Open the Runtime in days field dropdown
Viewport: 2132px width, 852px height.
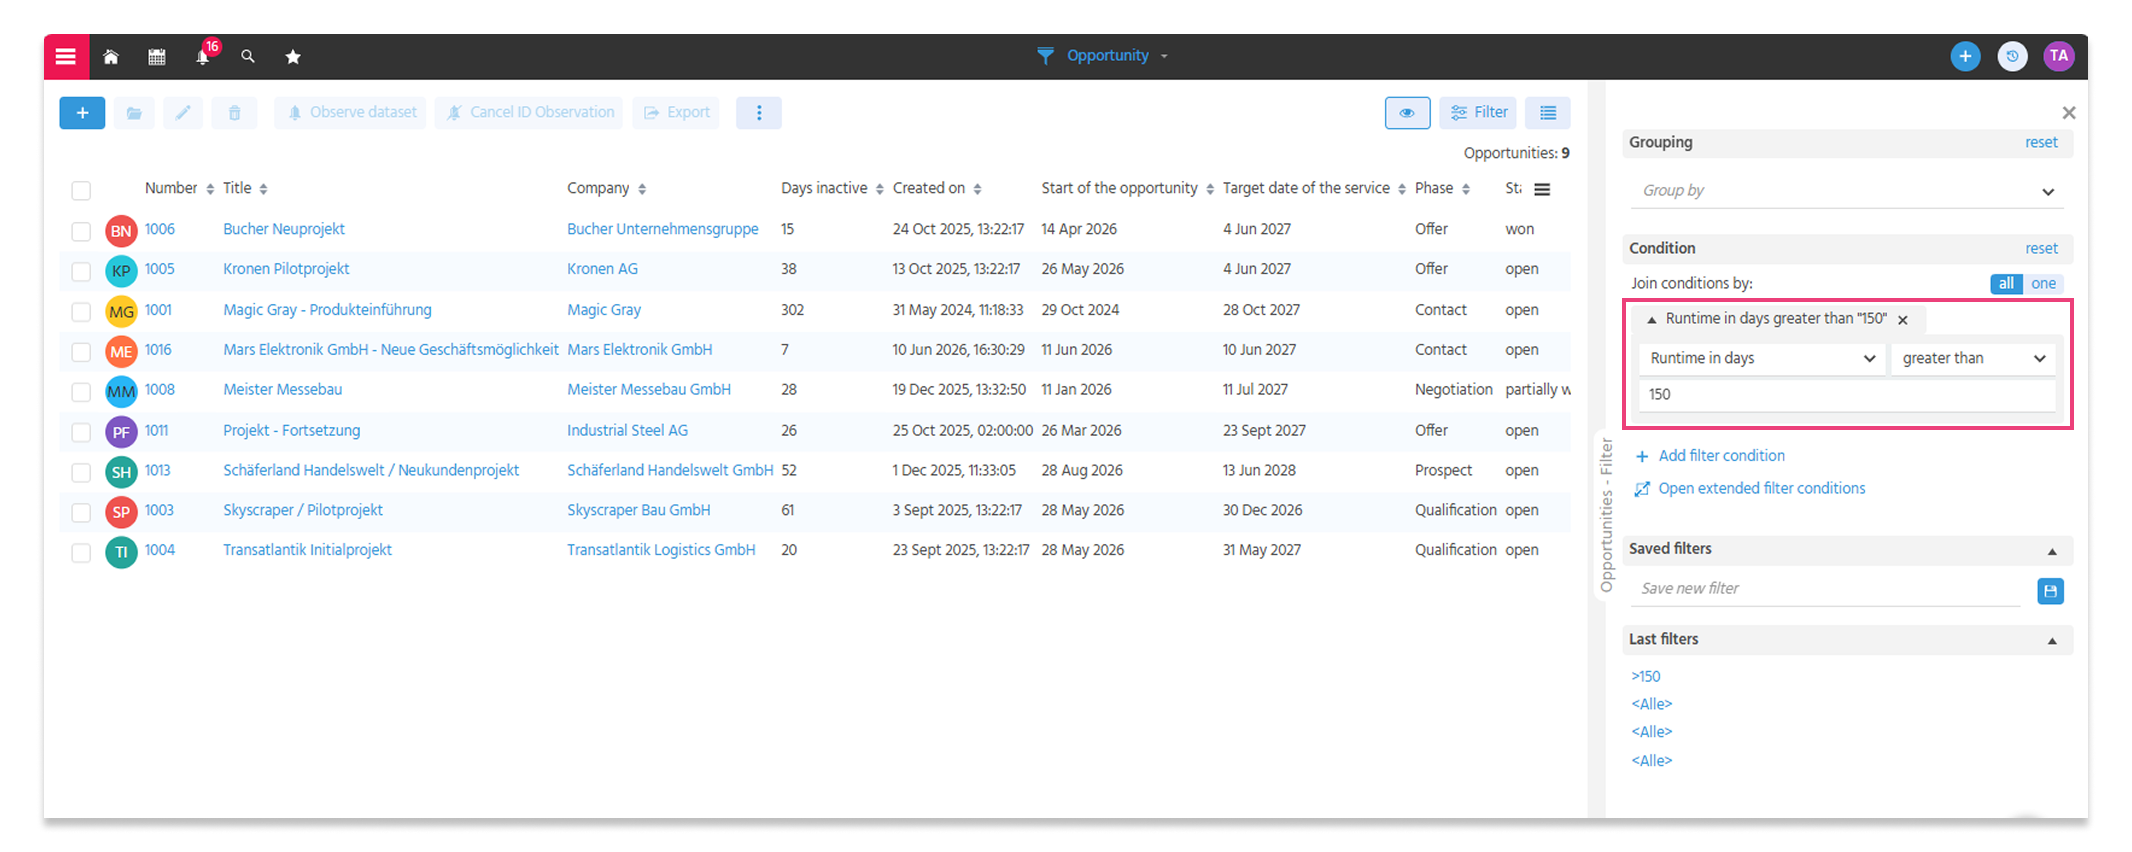pos(1761,359)
